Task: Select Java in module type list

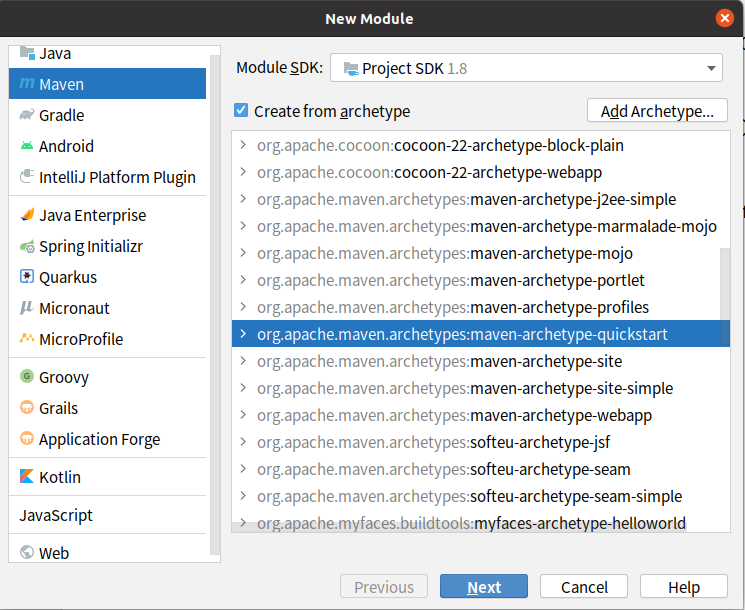Action: pos(107,53)
